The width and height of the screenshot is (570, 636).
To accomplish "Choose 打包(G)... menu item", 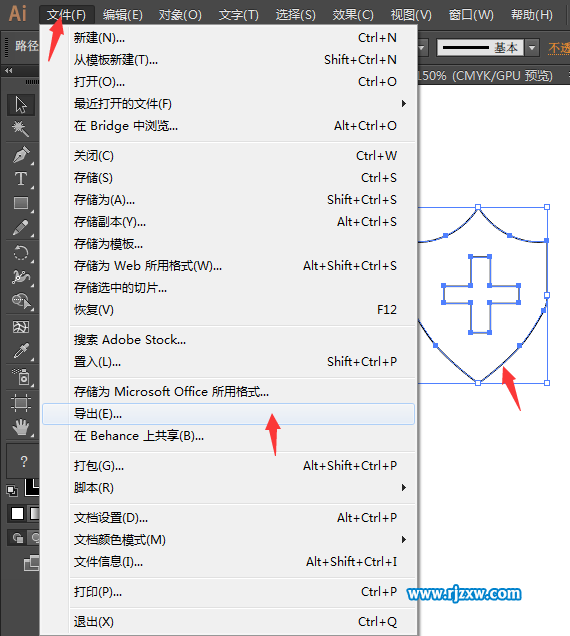I will click(x=229, y=466).
